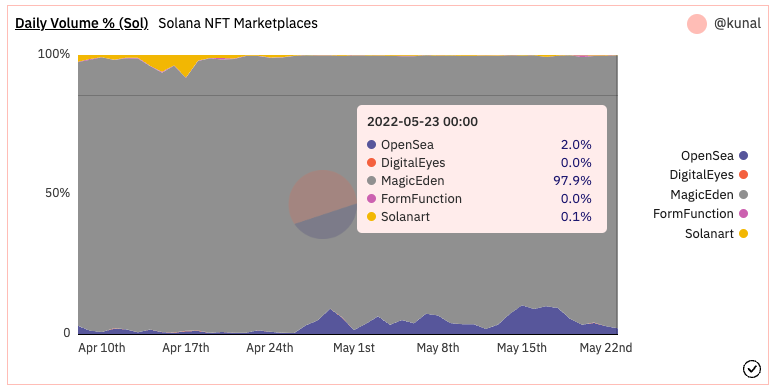Viewport: 769px width, 390px height.
Task: Click the May 8th axis label
Action: 437,348
